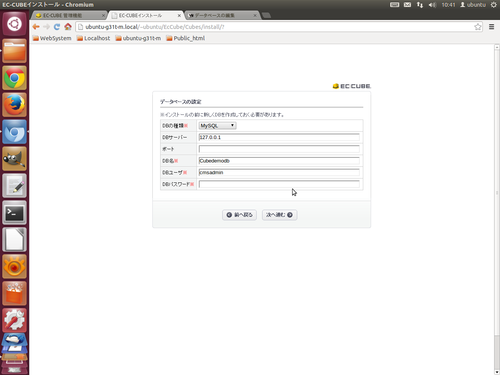This screenshot has height=375, width=500.
Task: Open the Ubuntu Dash home launcher icon
Action: pos(14,24)
